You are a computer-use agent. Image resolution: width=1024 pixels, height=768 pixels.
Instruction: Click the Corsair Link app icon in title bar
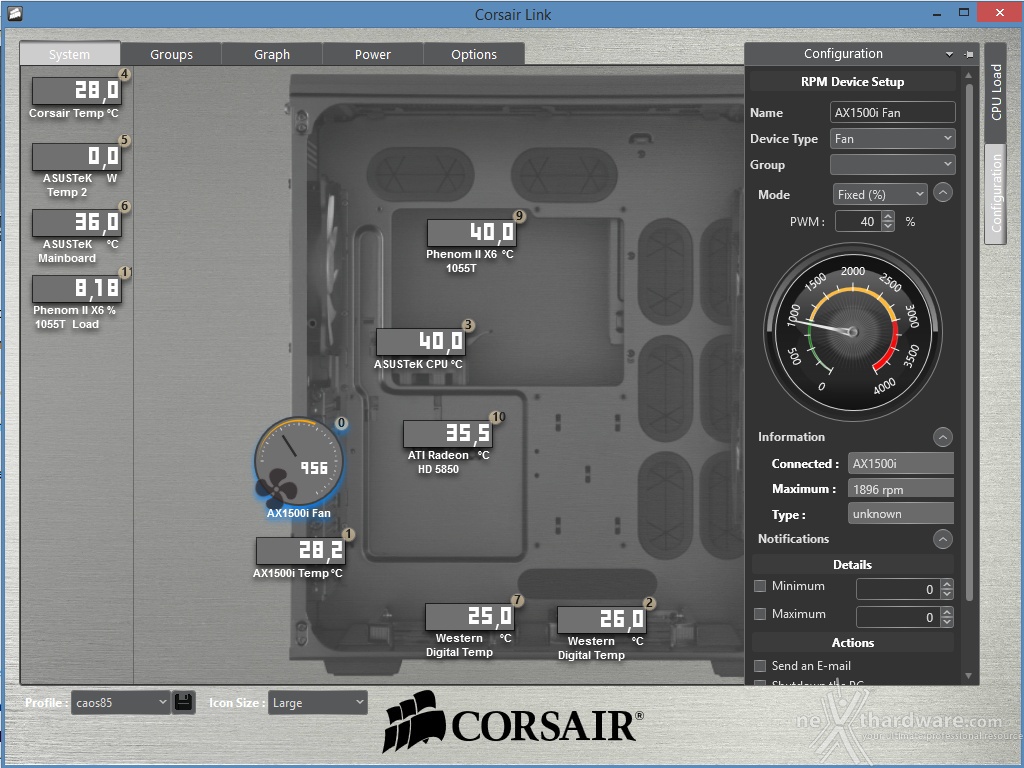14,13
